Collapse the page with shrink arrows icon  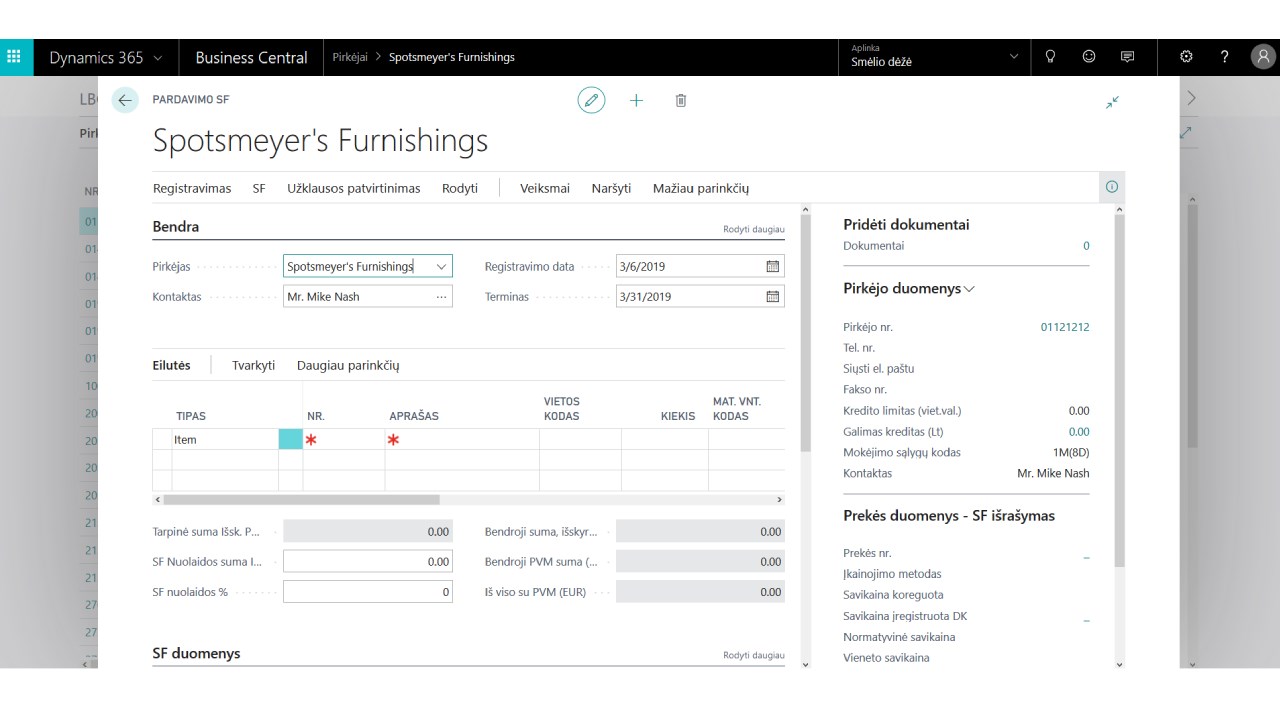[1112, 102]
